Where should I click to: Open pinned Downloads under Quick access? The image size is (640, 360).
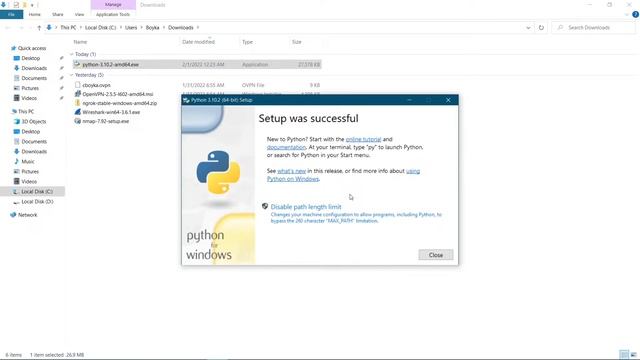[x=34, y=68]
